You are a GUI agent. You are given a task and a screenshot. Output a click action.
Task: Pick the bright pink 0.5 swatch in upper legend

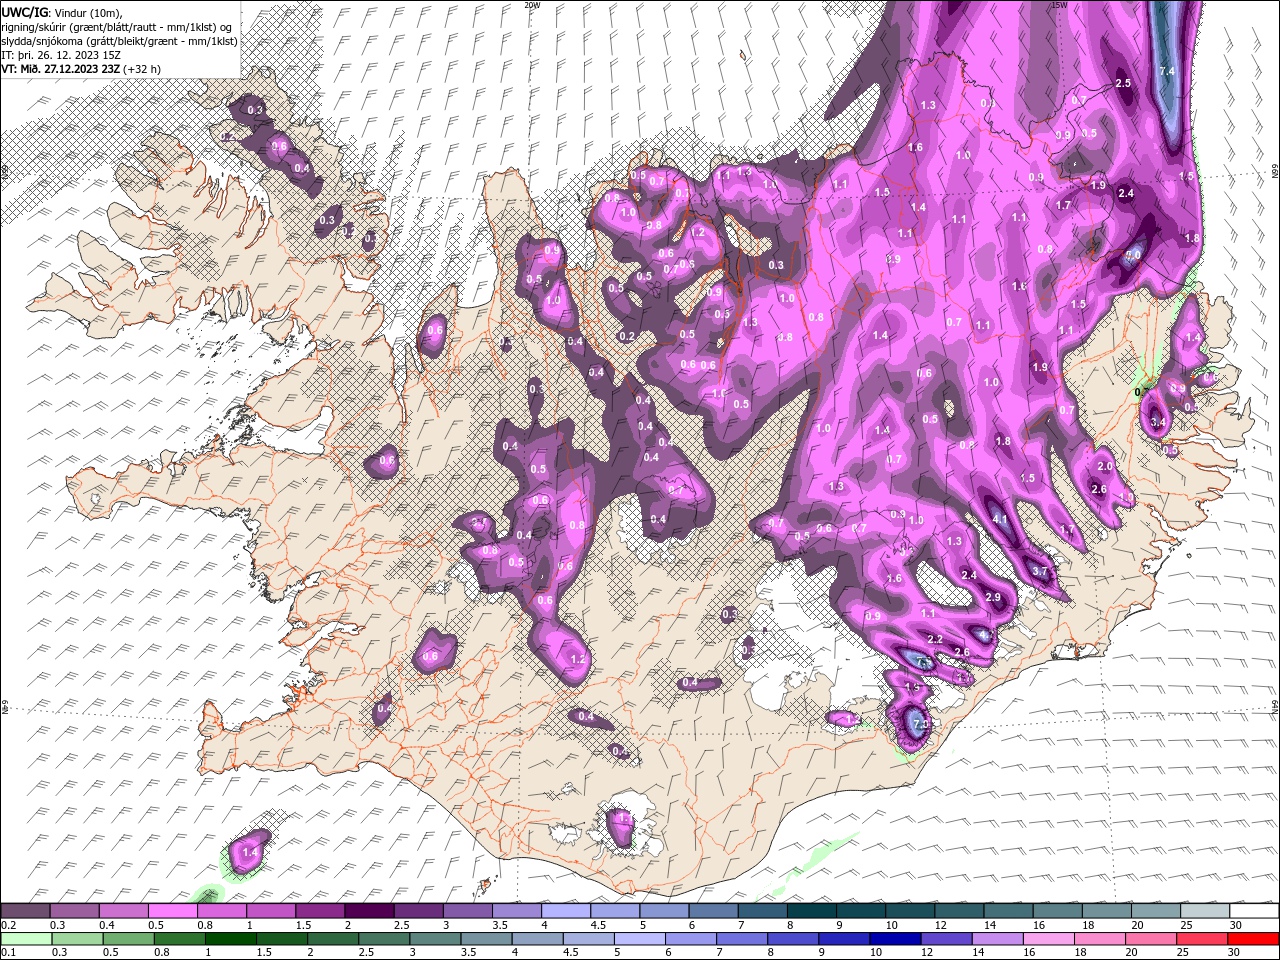tap(173, 911)
